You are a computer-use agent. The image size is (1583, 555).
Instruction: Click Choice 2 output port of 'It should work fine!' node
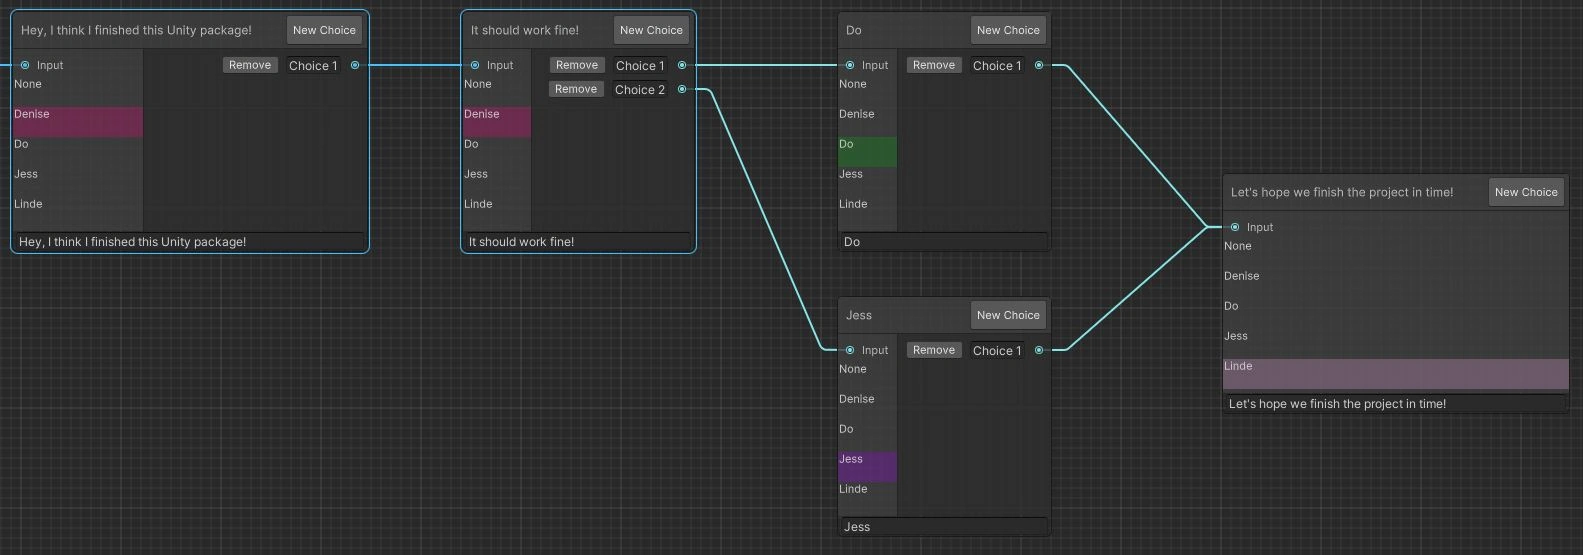682,89
